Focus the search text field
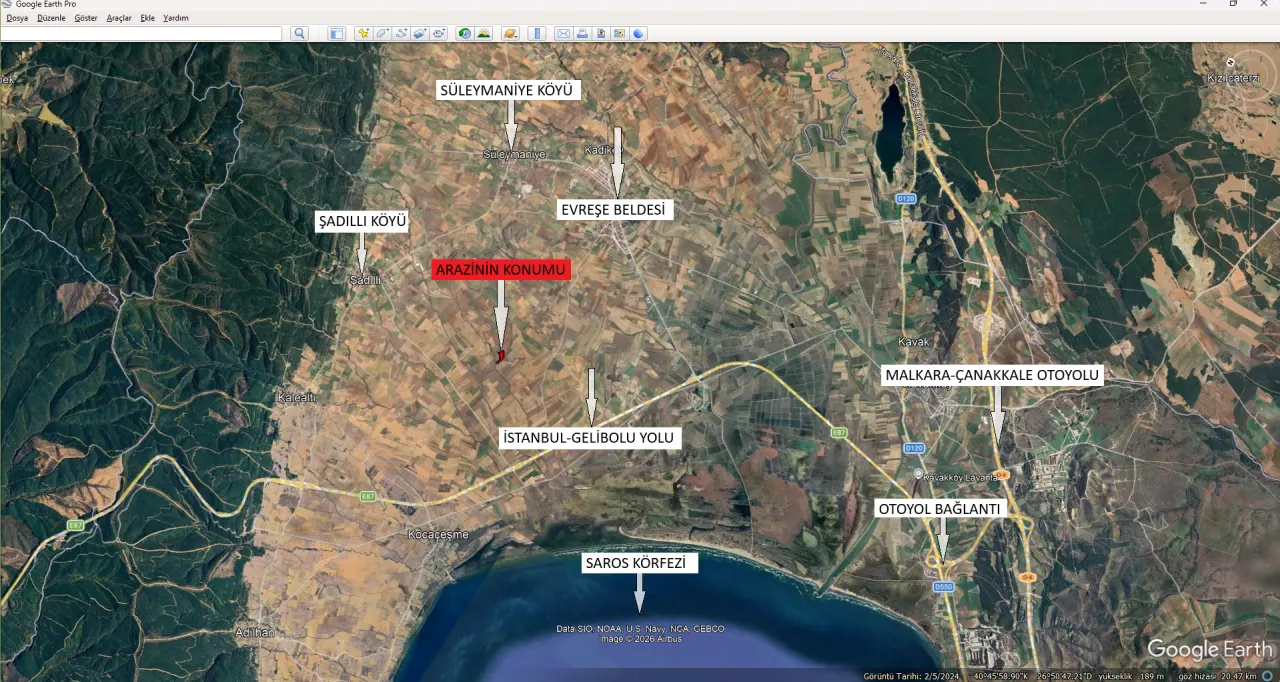1280x682 pixels. point(141,33)
